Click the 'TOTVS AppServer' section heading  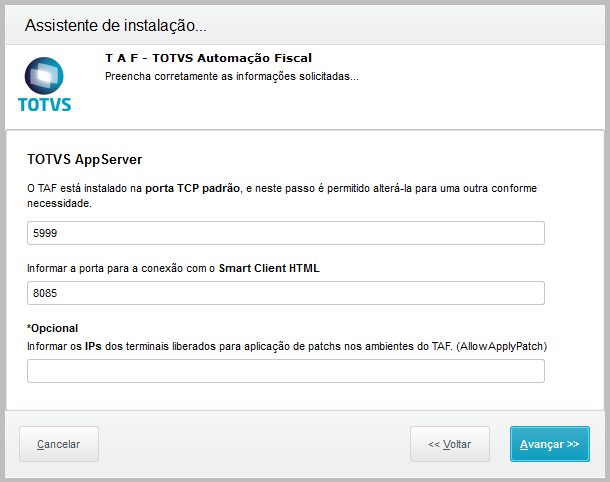coord(85,159)
